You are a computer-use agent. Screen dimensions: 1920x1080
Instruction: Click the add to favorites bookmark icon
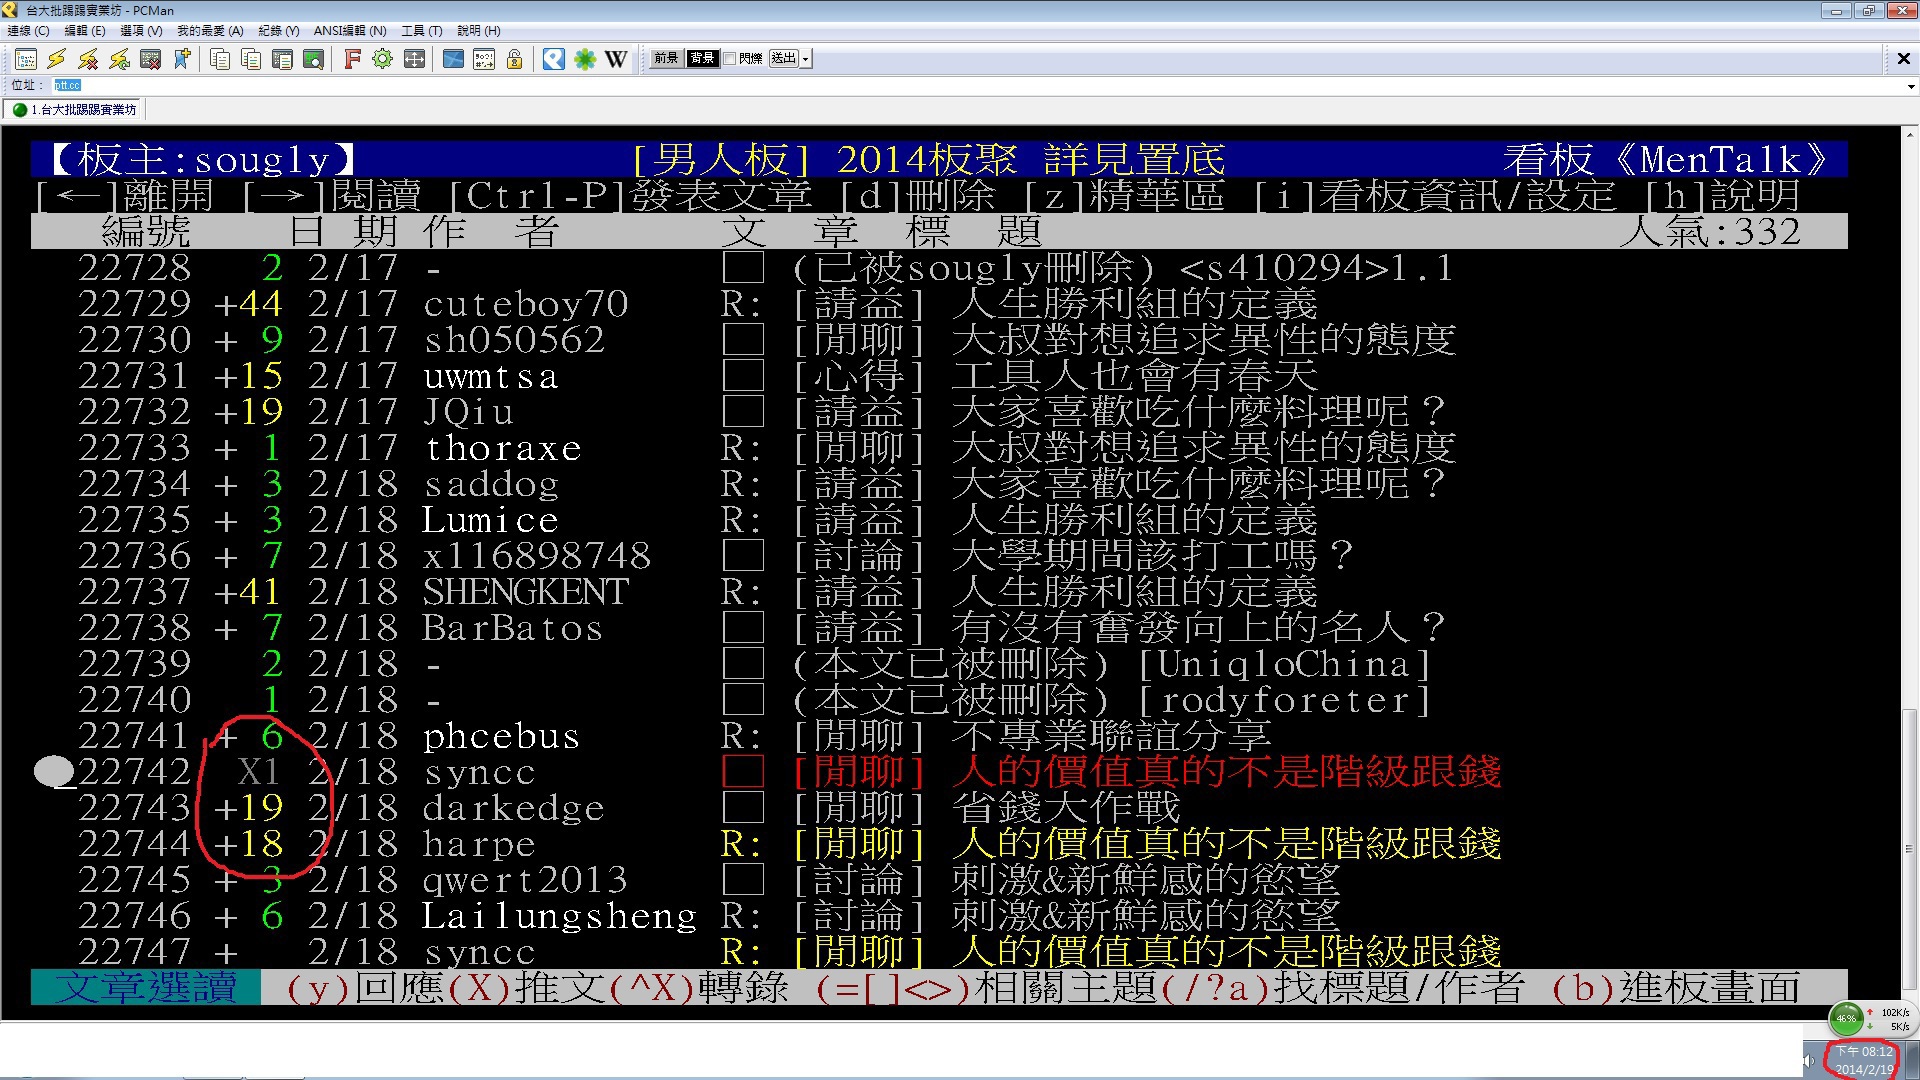point(182,60)
